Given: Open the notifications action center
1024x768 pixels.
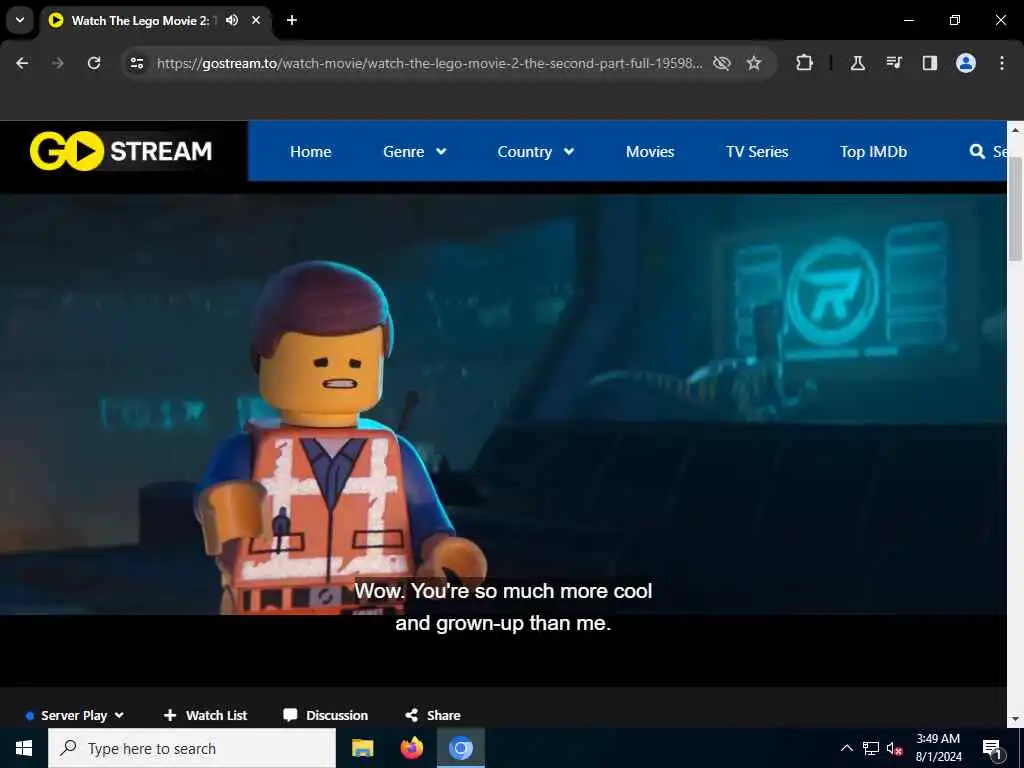Looking at the screenshot, I should coord(992,748).
